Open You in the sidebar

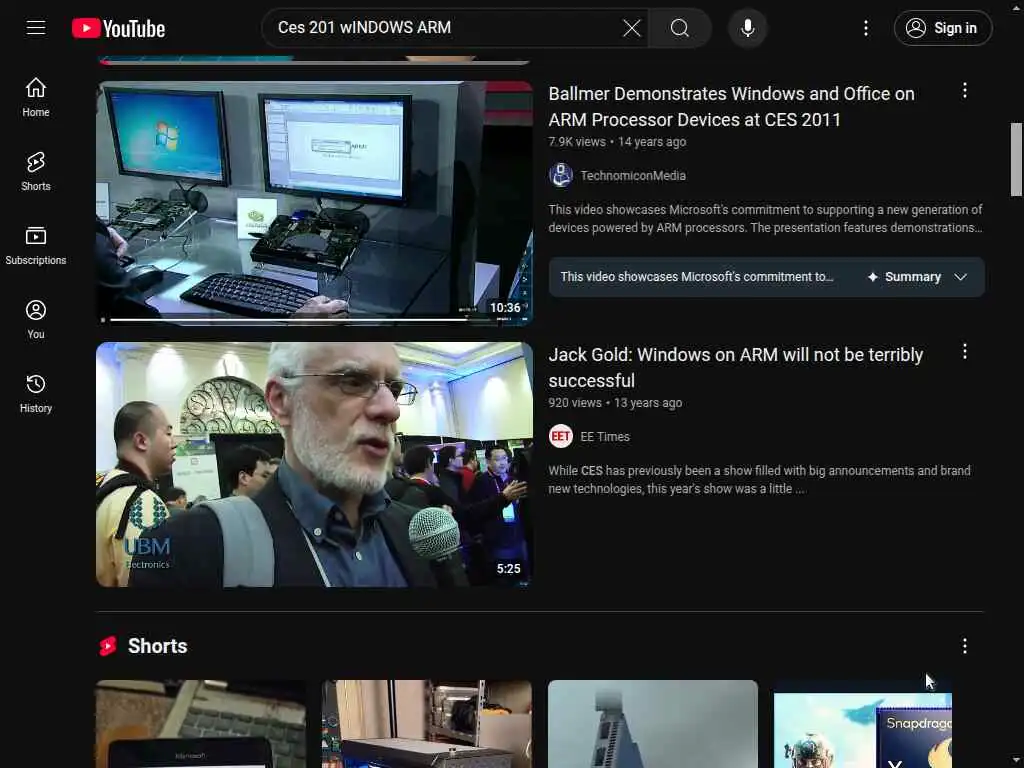click(36, 319)
